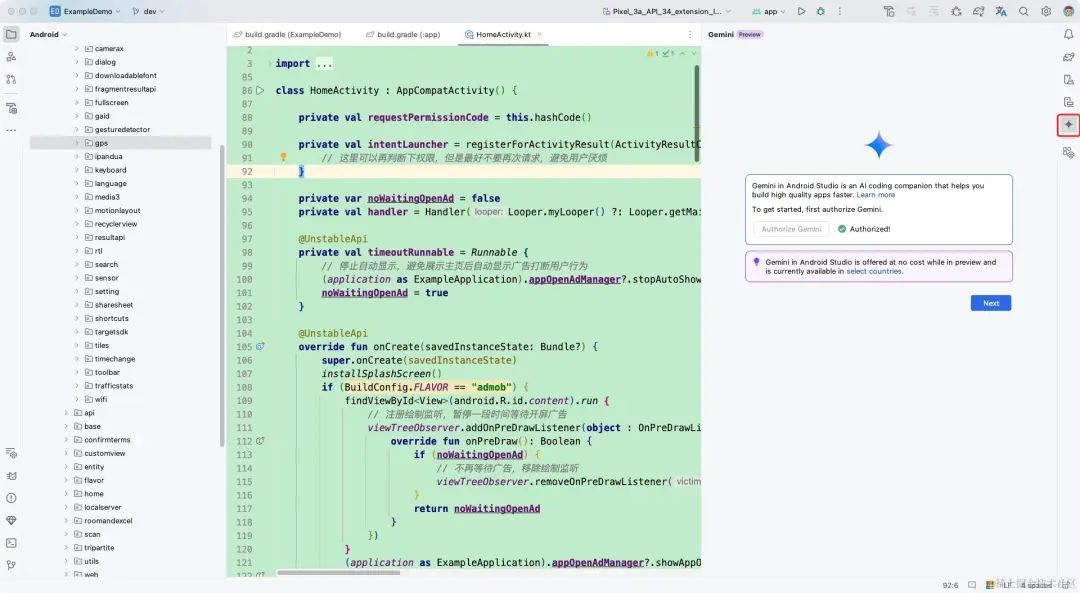Click the Next button in Gemini panel
Image resolution: width=1080 pixels, height=593 pixels.
tap(990, 303)
